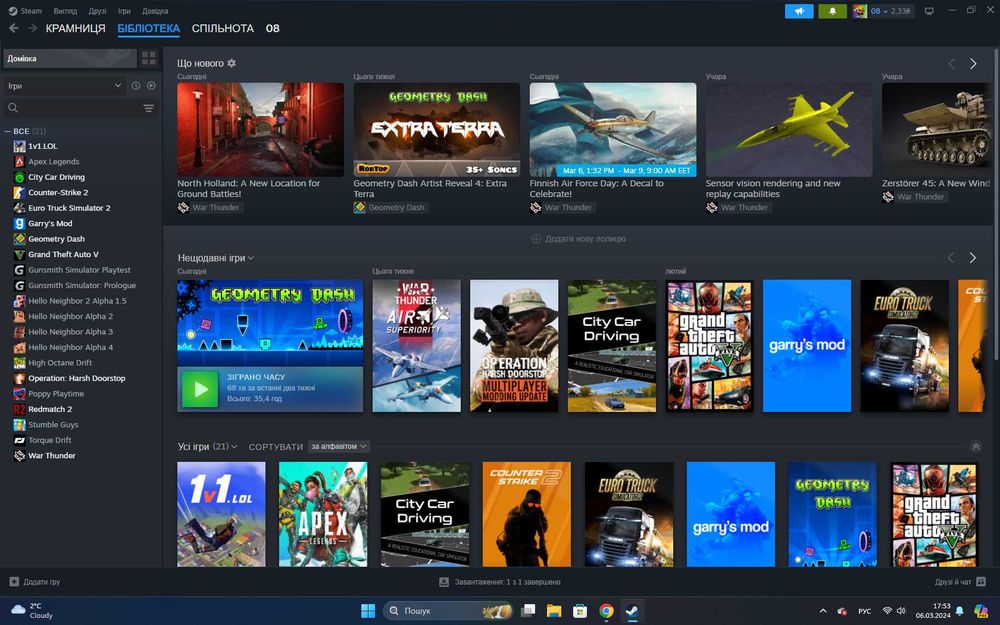Click the Add a game plus icon
The width and height of the screenshot is (1000, 625).
click(x=14, y=582)
